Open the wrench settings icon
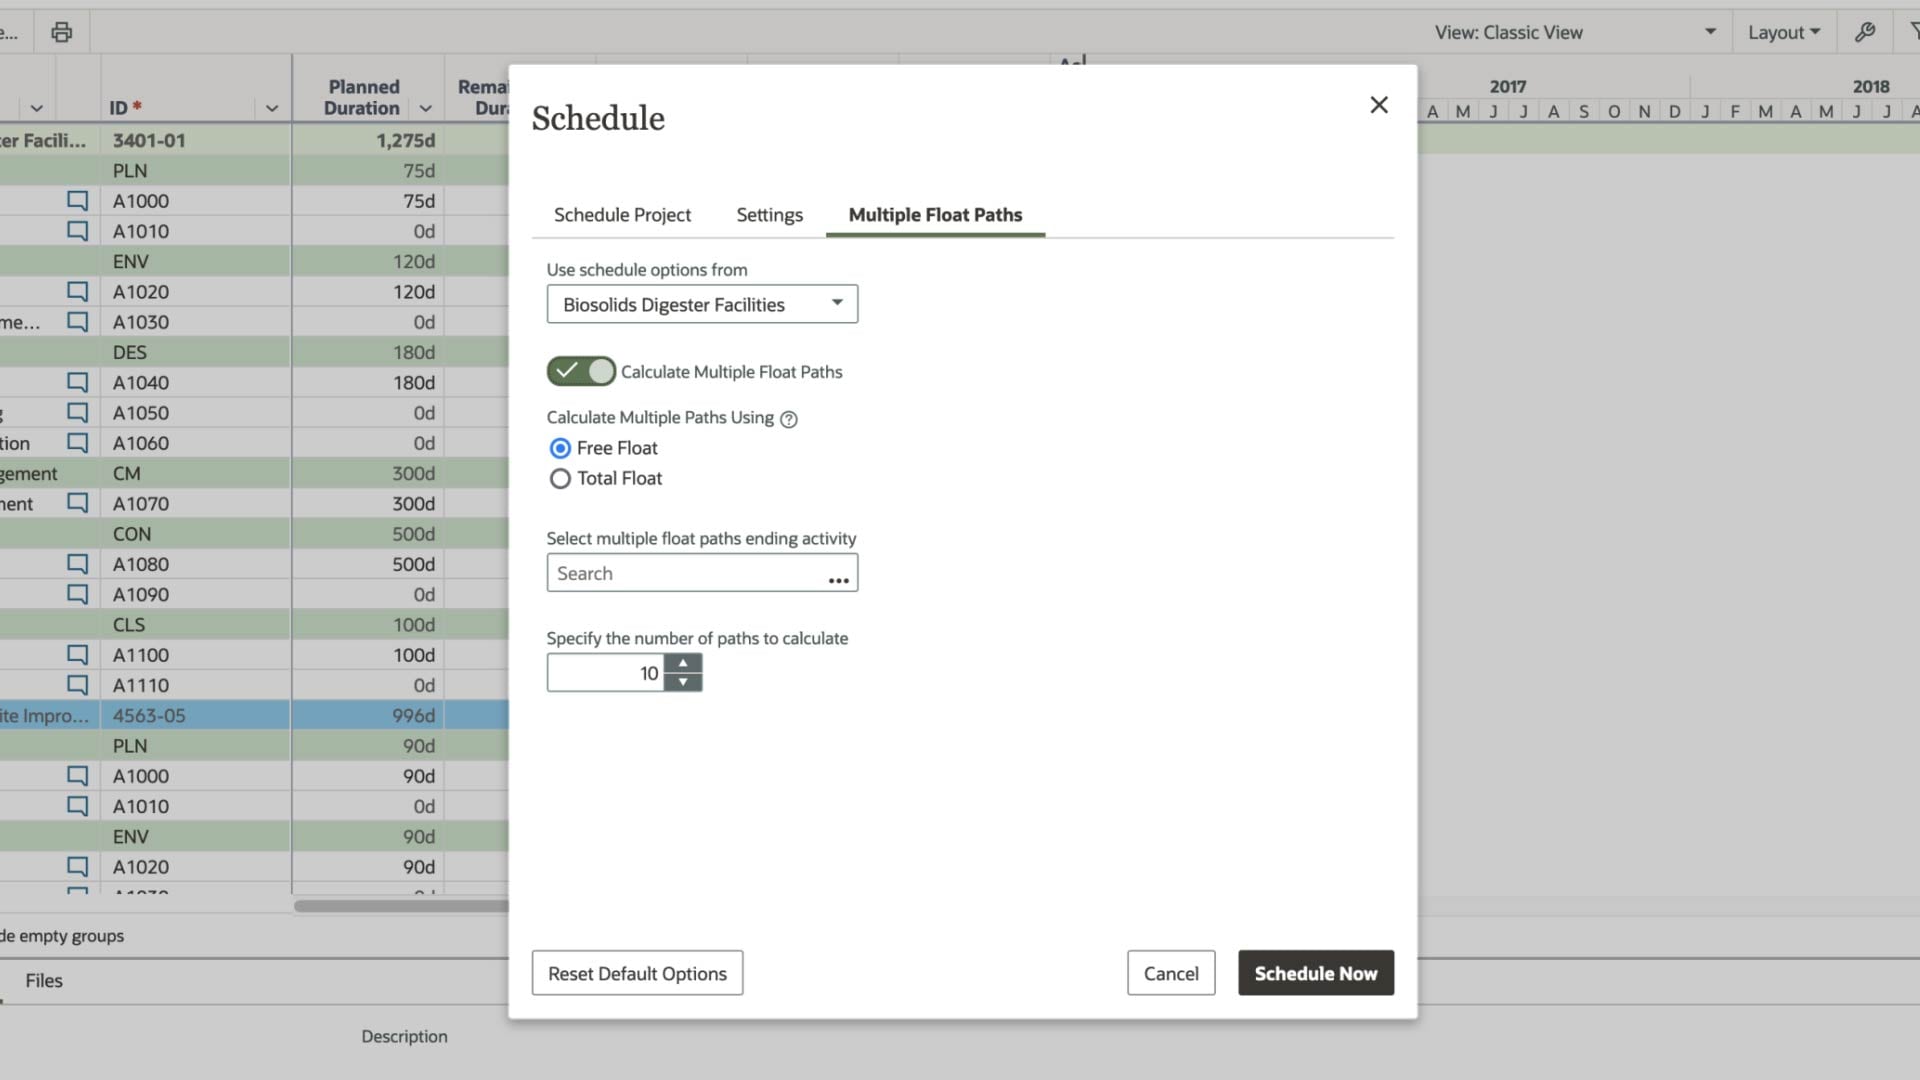1920x1080 pixels. [1865, 32]
